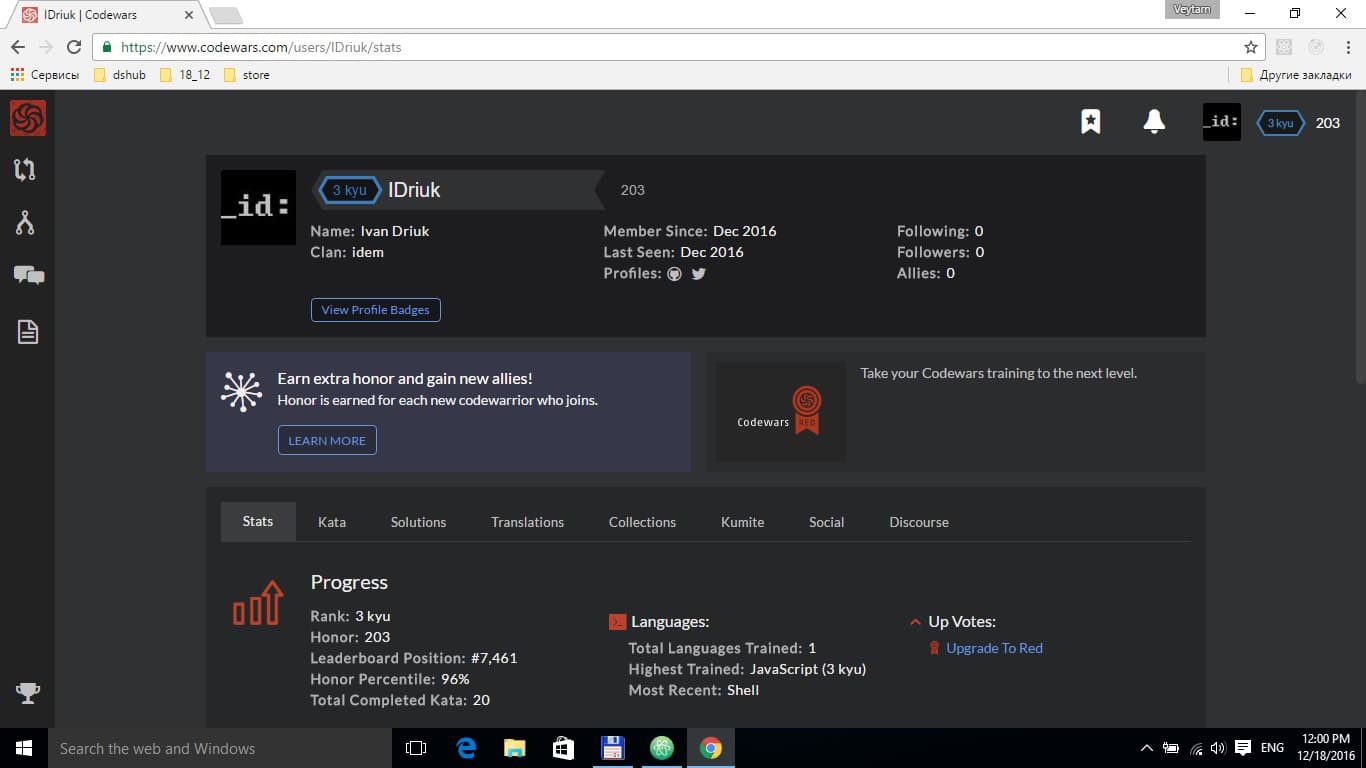Open the Action Center notification icon
Screen dimensions: 1366x768
1243,748
